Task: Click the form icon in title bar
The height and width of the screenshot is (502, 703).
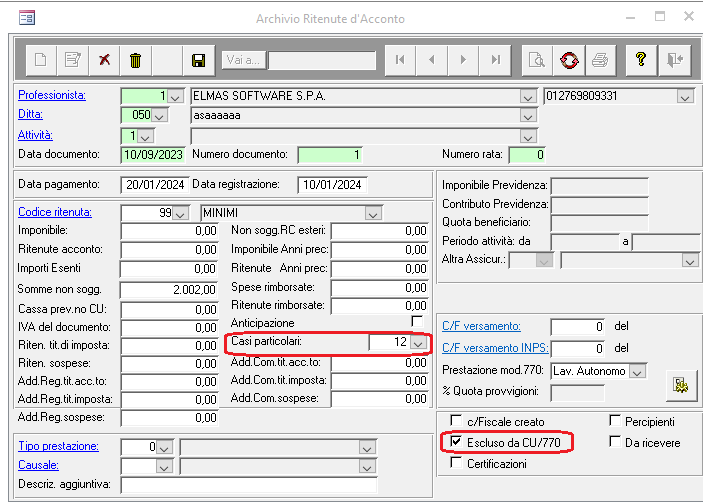Action: click(x=27, y=18)
